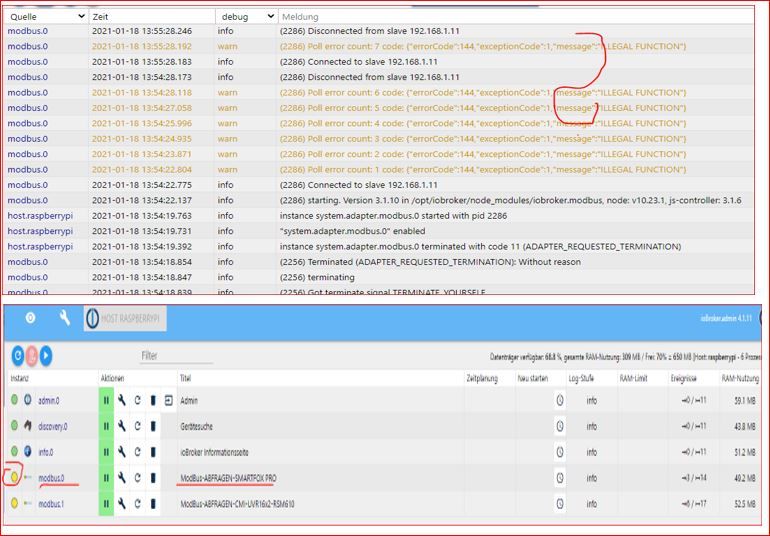Open admin.0 web link icon
770x536 pixels.
(x=168, y=400)
